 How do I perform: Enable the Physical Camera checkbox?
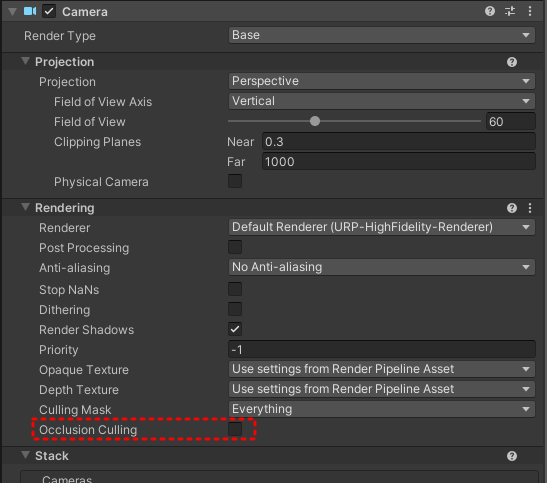pos(235,181)
